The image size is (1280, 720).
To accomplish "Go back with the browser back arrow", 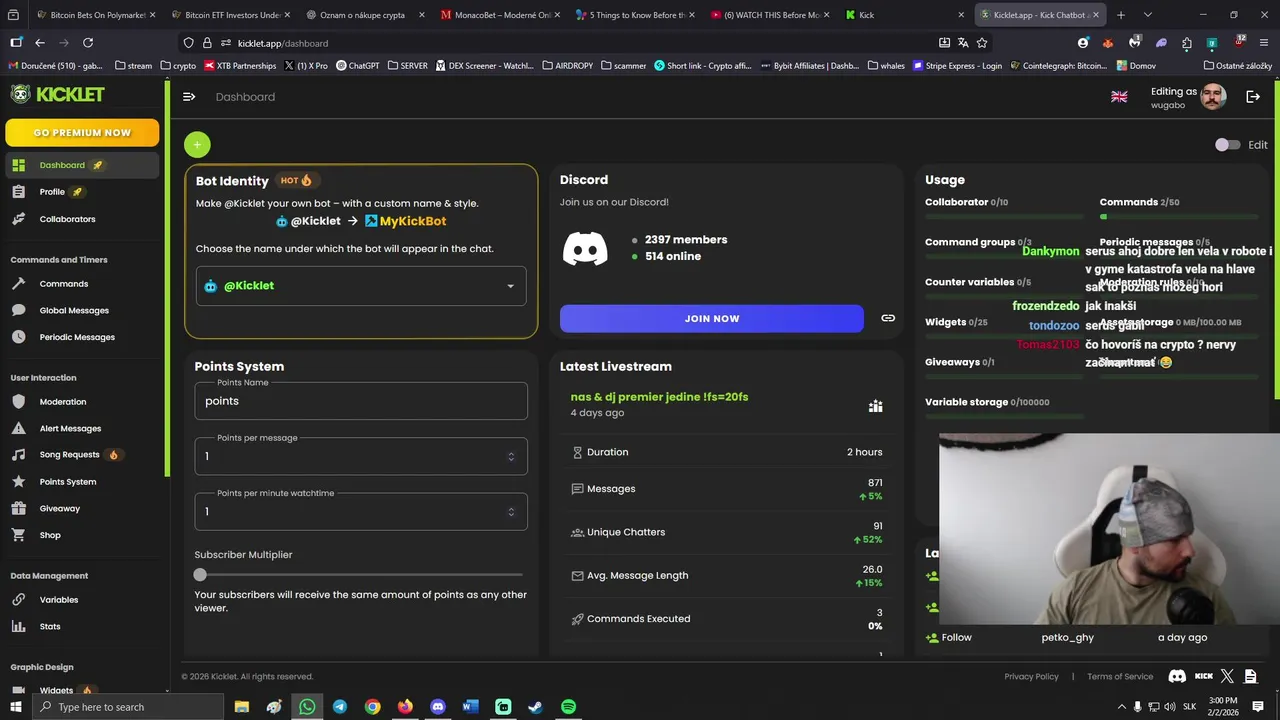I will pyautogui.click(x=40, y=43).
